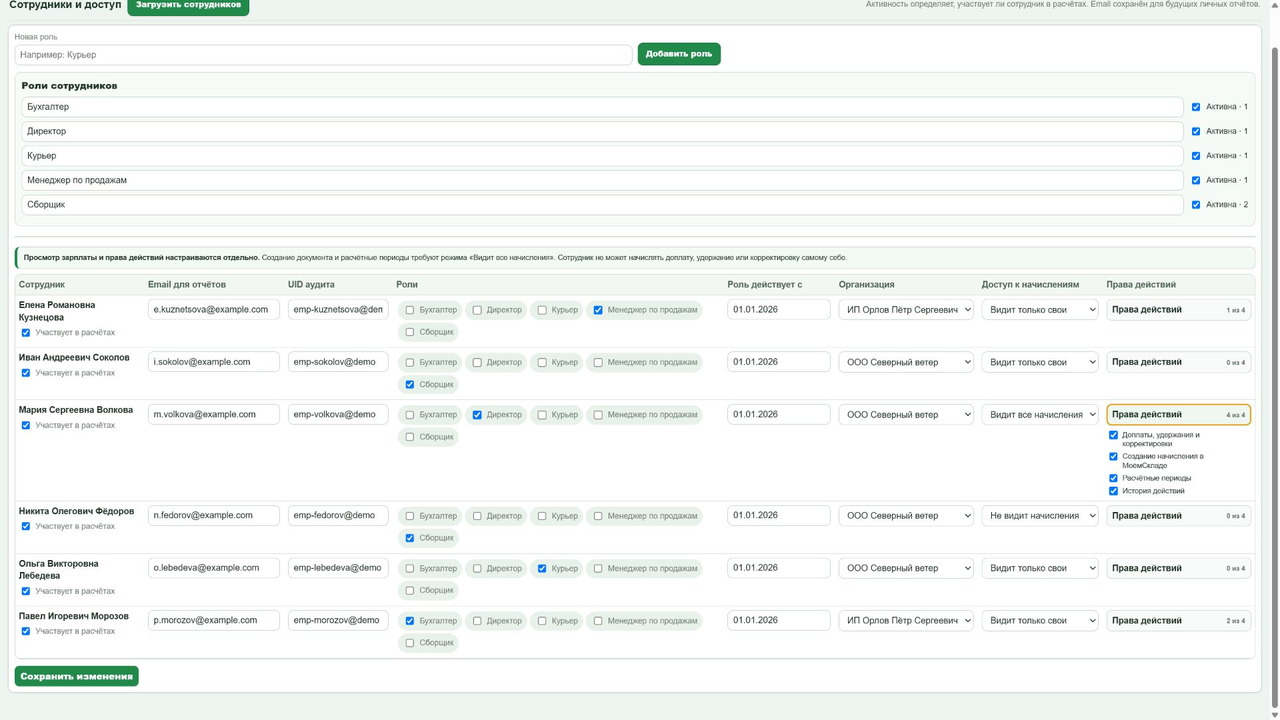Edit role start date for Елена Кузнецова

[x=779, y=310]
